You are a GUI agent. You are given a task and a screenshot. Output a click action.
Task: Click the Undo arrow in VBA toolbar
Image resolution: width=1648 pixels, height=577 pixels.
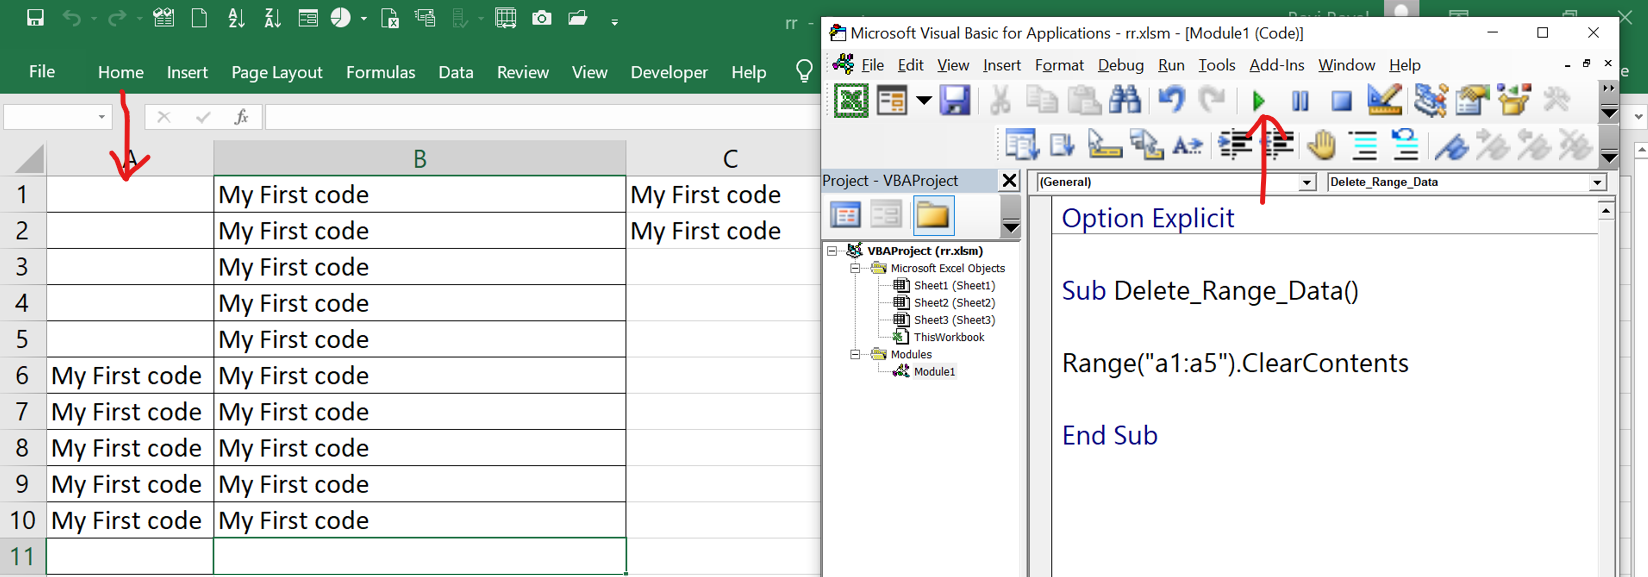click(1171, 100)
